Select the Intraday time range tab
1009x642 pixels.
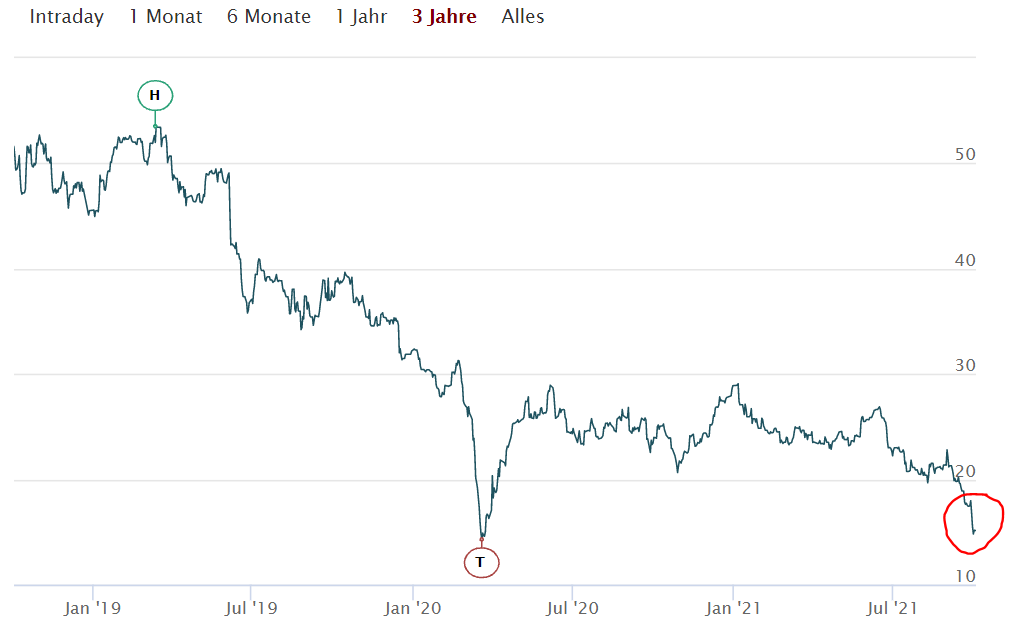(66, 17)
